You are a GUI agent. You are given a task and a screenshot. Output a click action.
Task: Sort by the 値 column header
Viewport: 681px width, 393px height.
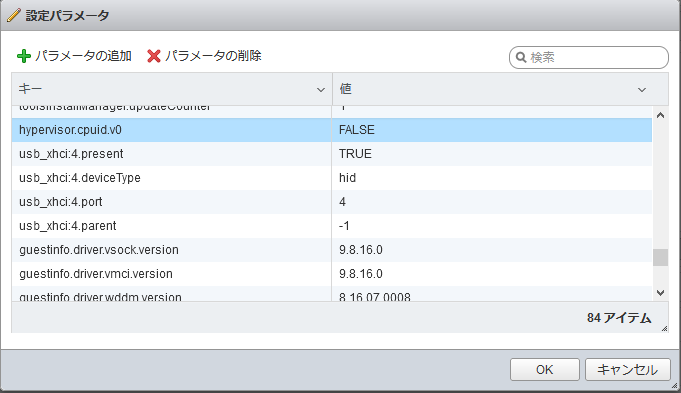pyautogui.click(x=500, y=89)
